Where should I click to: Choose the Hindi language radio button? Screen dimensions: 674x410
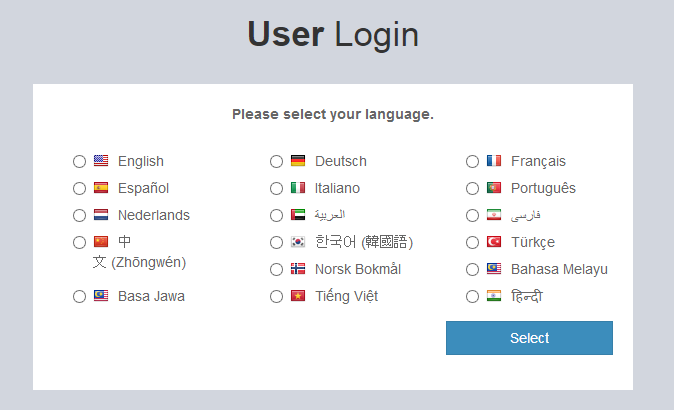[473, 296]
